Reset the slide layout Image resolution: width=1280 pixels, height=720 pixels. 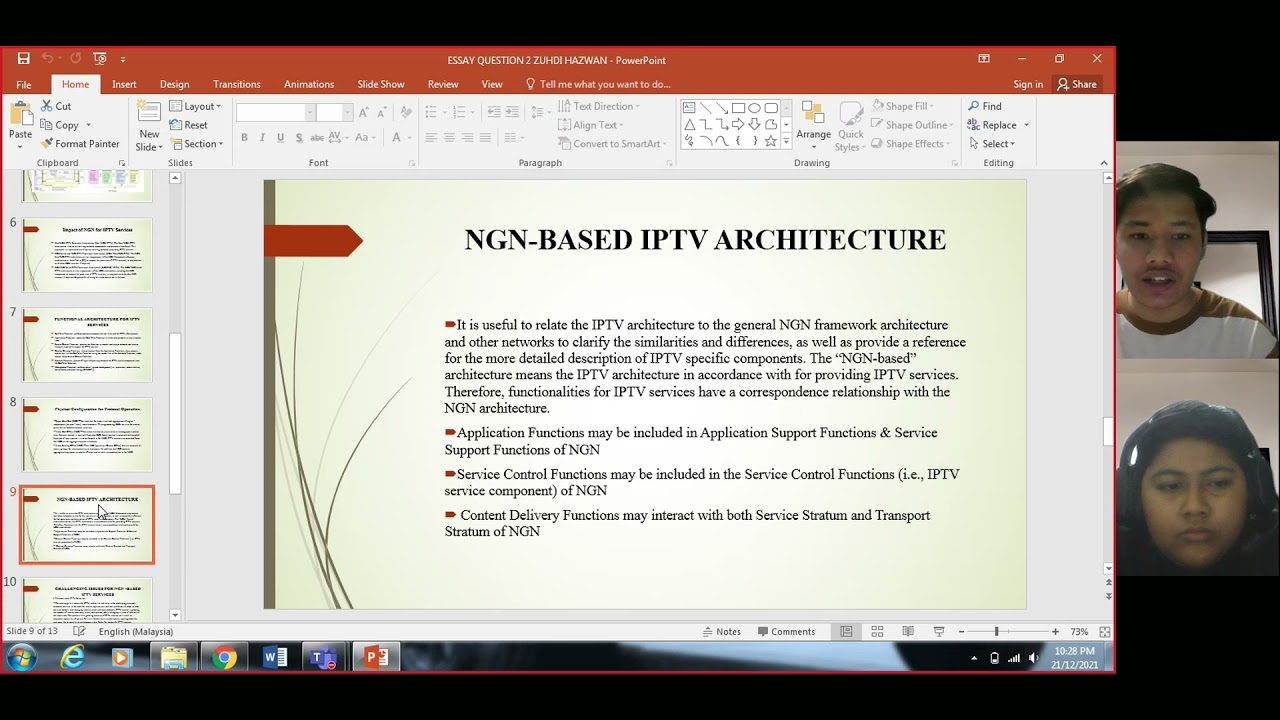[x=188, y=125]
